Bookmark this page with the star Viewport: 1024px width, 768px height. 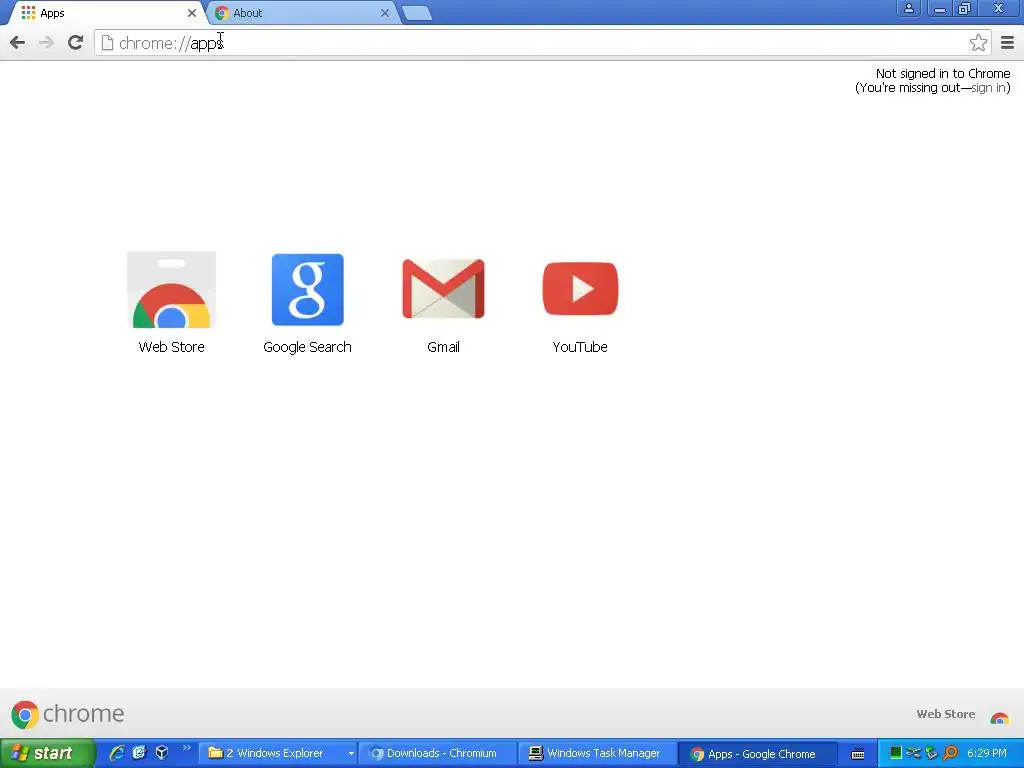[978, 43]
